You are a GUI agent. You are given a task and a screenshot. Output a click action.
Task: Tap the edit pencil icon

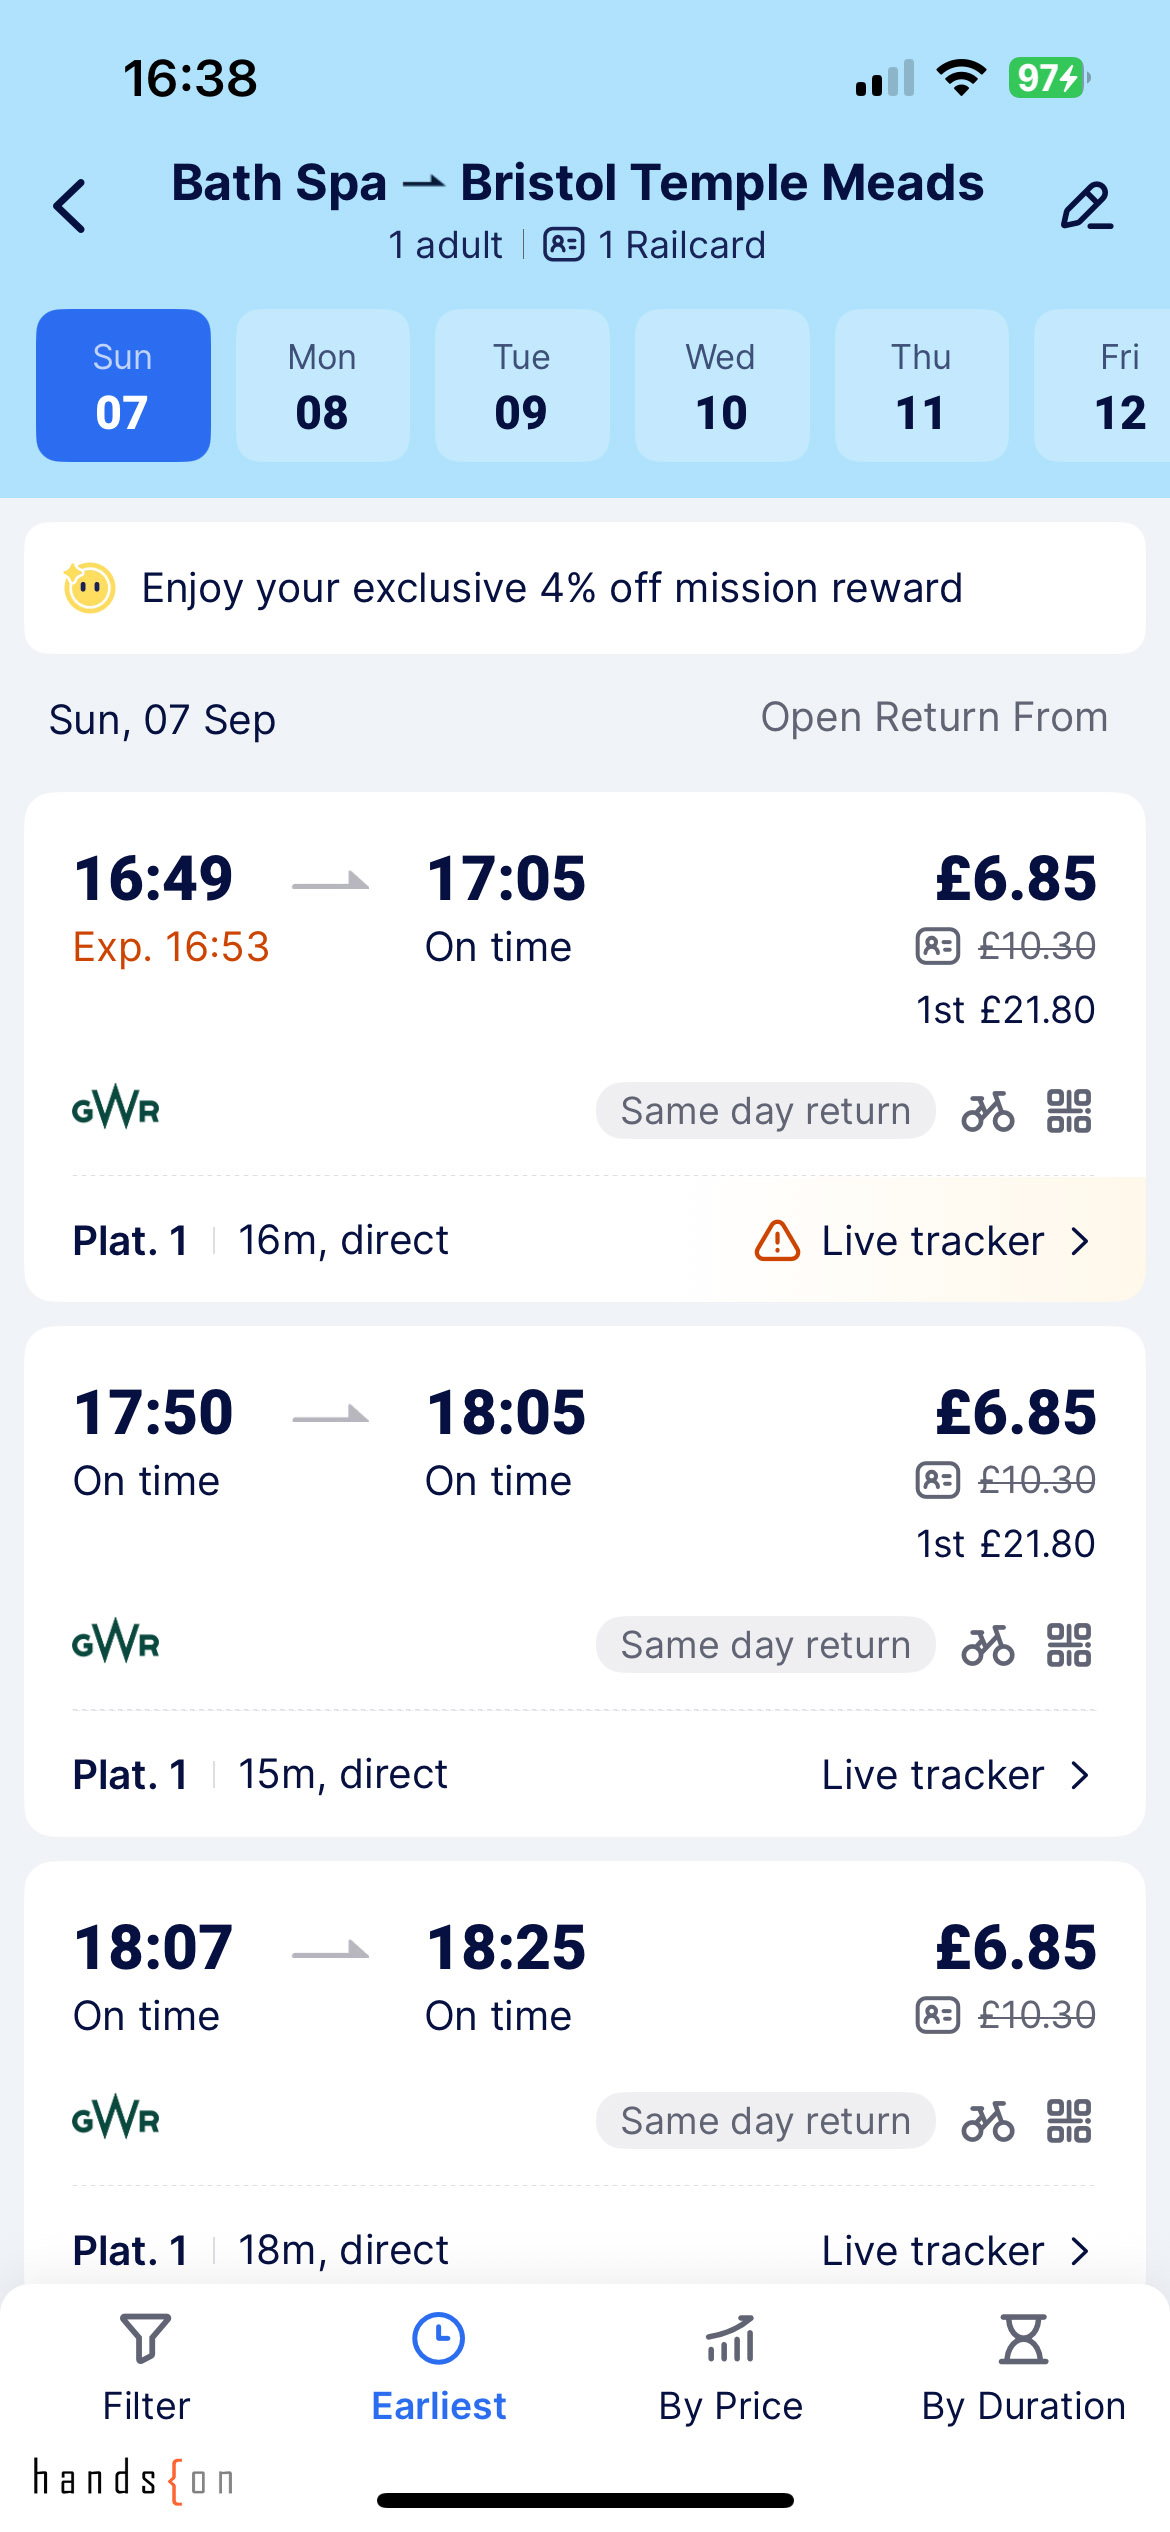pos(1086,207)
